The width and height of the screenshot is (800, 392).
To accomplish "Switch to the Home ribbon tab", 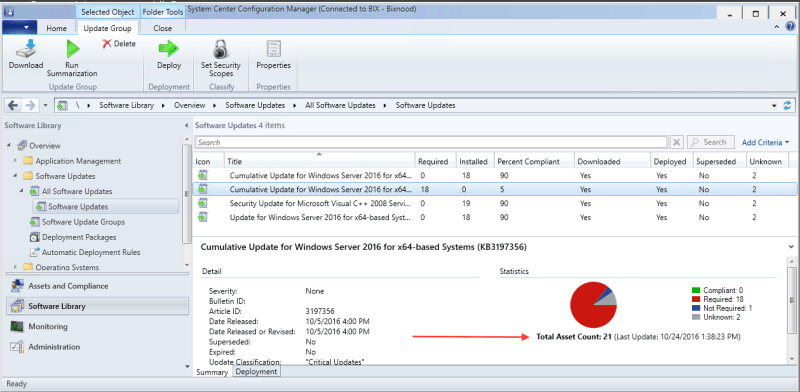I will tap(57, 28).
